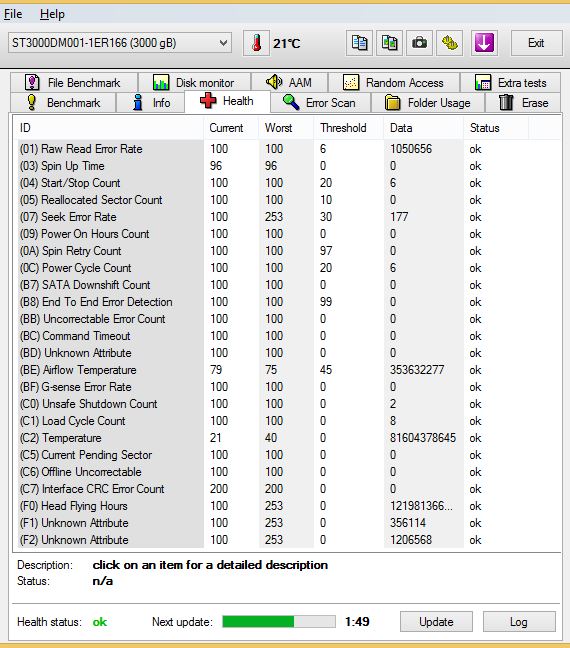Open the Help menu
This screenshot has height=648, width=570.
(x=52, y=14)
